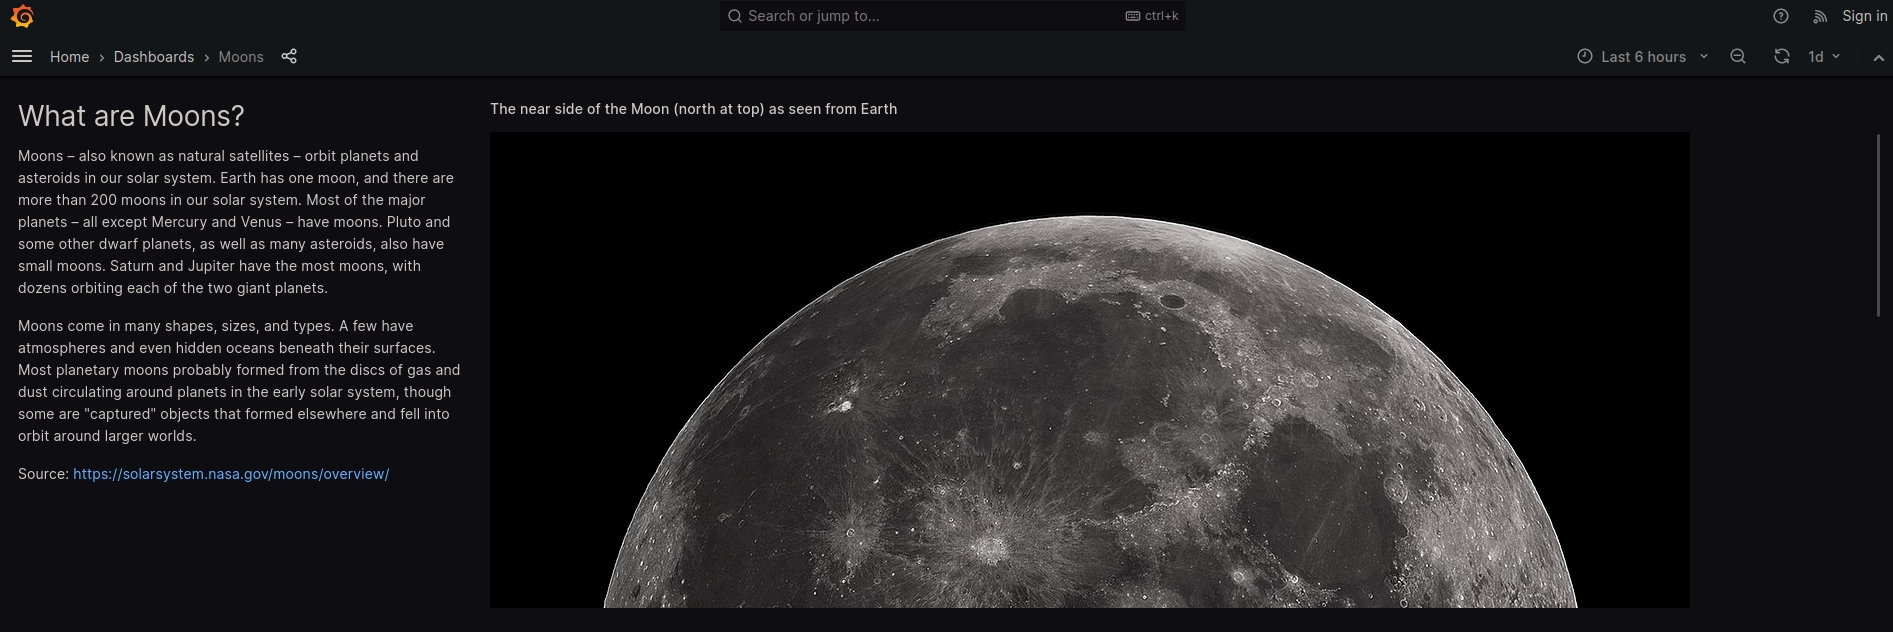Image resolution: width=1893 pixels, height=632 pixels.
Task: Open the news feed icon
Action: 1820,16
